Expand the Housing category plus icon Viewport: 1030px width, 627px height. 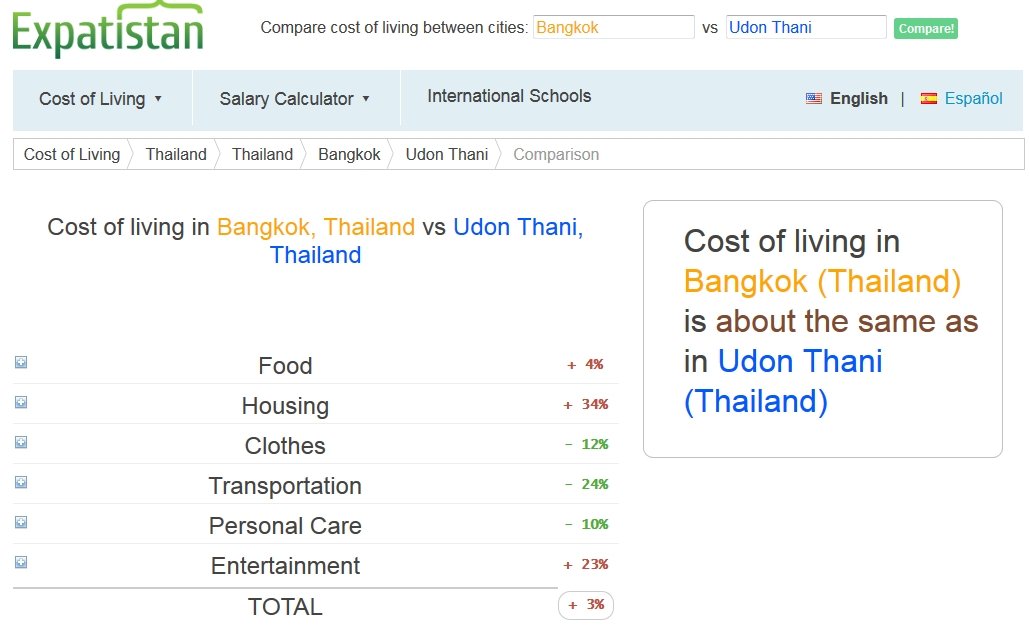21,402
